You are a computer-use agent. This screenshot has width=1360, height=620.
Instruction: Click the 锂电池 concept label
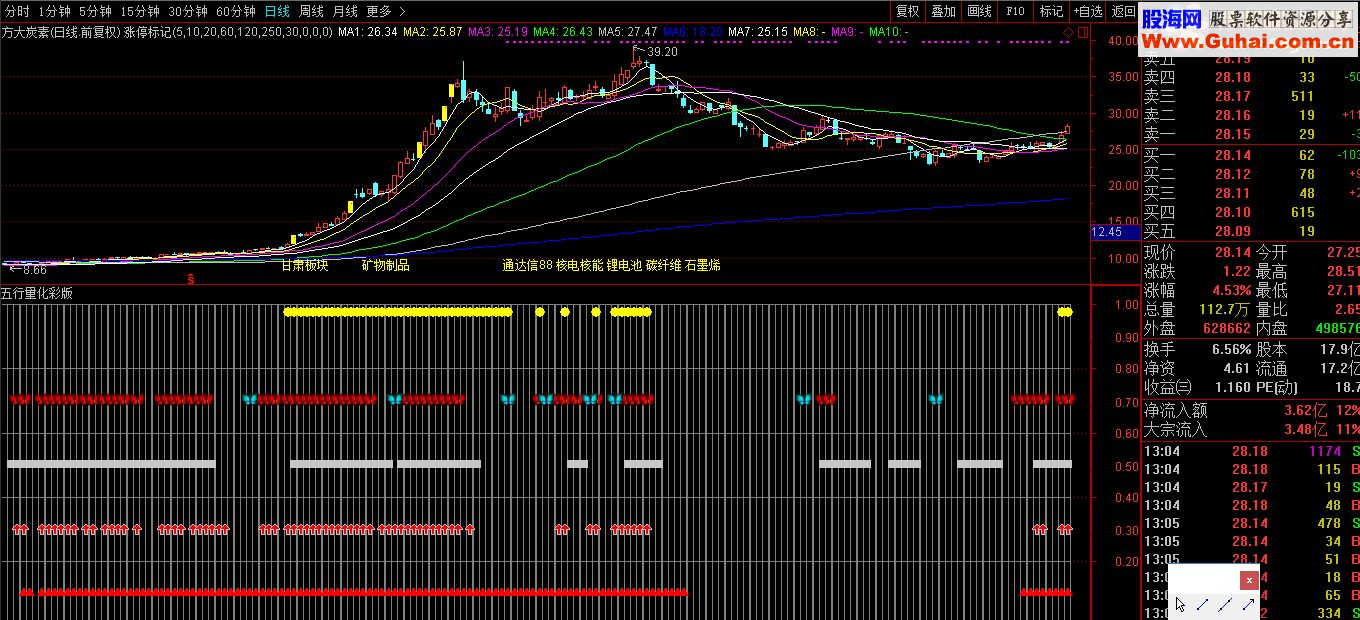624,266
